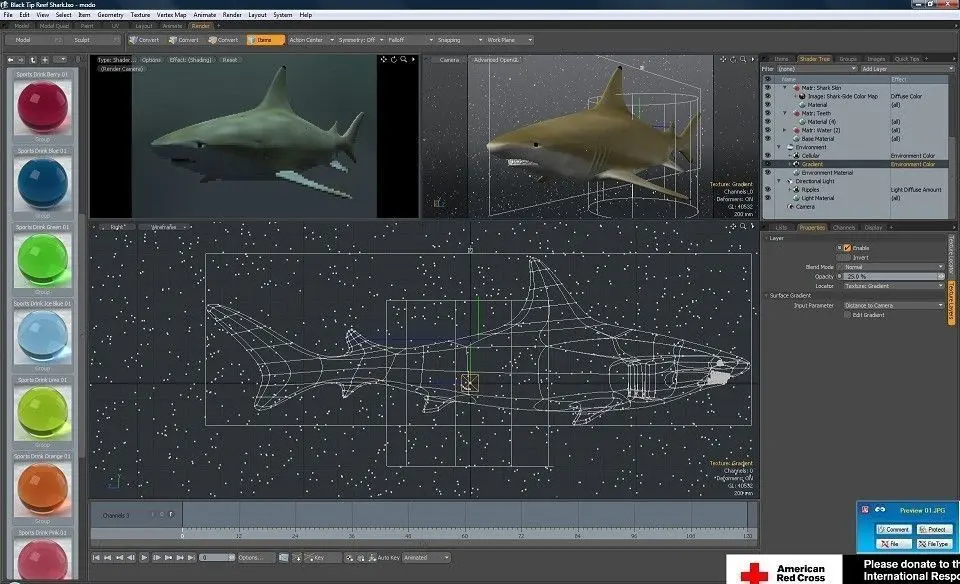Click the Opacity 25.0 % slider field
Image resolution: width=960 pixels, height=584 pixels.
click(x=893, y=277)
